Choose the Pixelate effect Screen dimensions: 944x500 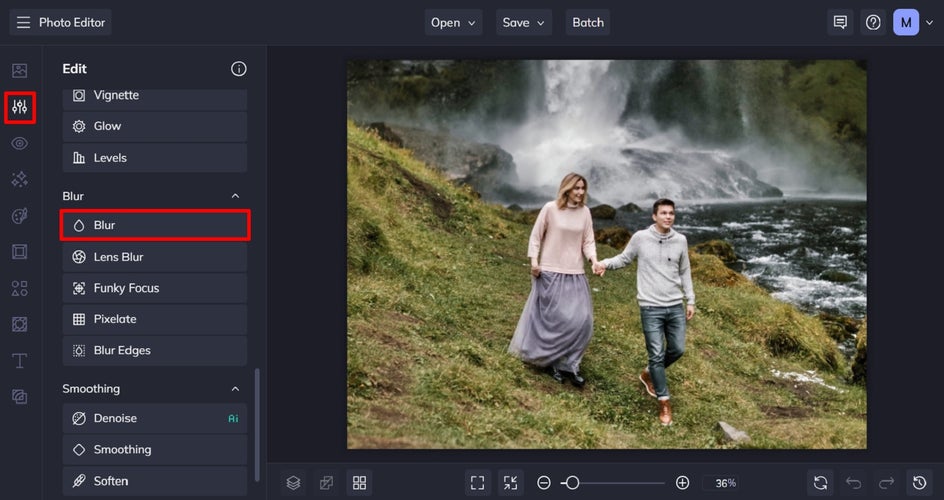(x=154, y=319)
